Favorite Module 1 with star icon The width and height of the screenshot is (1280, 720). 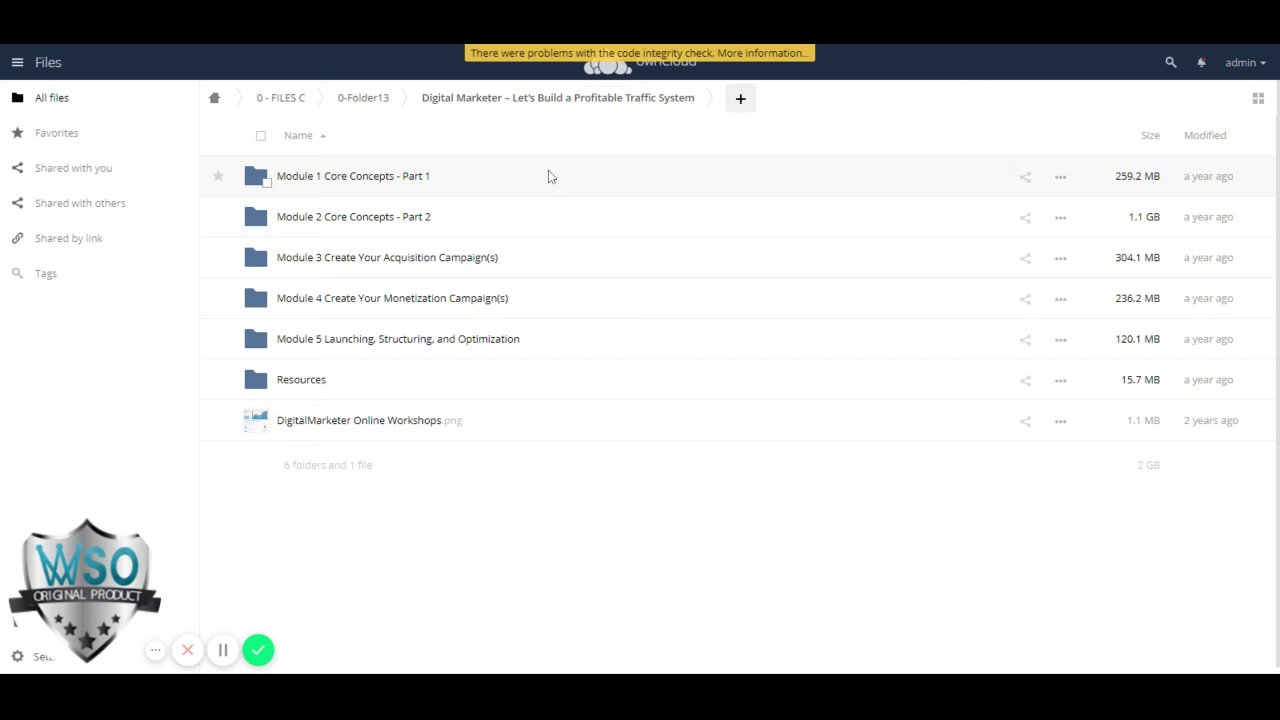(218, 176)
